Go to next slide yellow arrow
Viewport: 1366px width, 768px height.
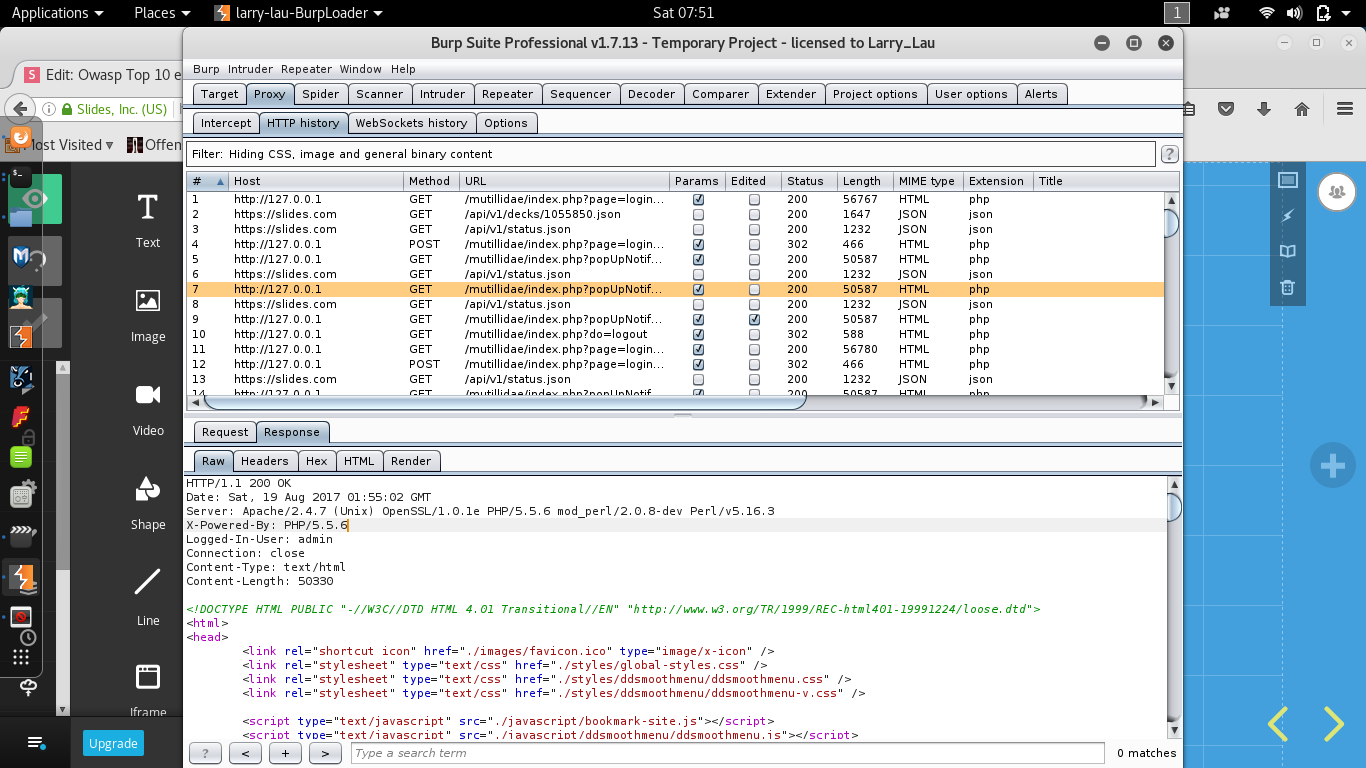pos(1334,724)
